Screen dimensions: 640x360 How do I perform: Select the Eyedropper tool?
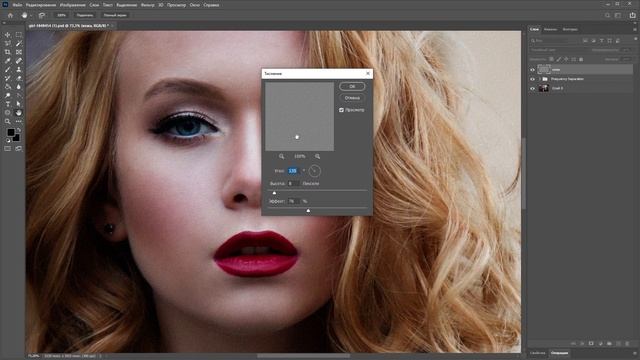[8, 61]
